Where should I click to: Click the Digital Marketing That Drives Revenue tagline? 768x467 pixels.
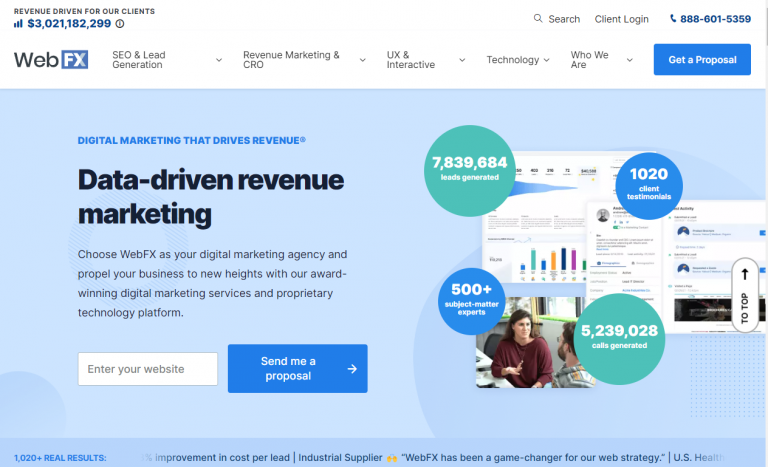pos(192,141)
